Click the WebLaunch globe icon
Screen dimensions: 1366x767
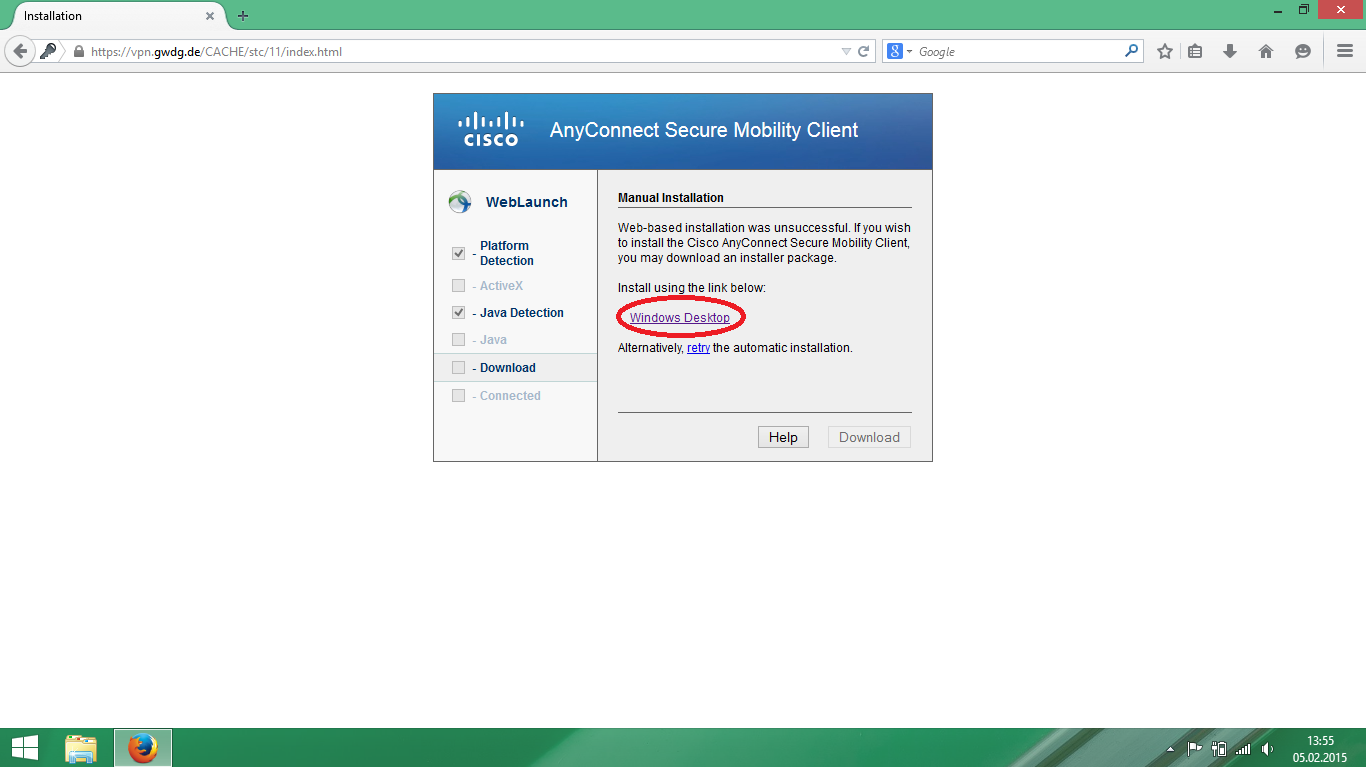pos(459,202)
